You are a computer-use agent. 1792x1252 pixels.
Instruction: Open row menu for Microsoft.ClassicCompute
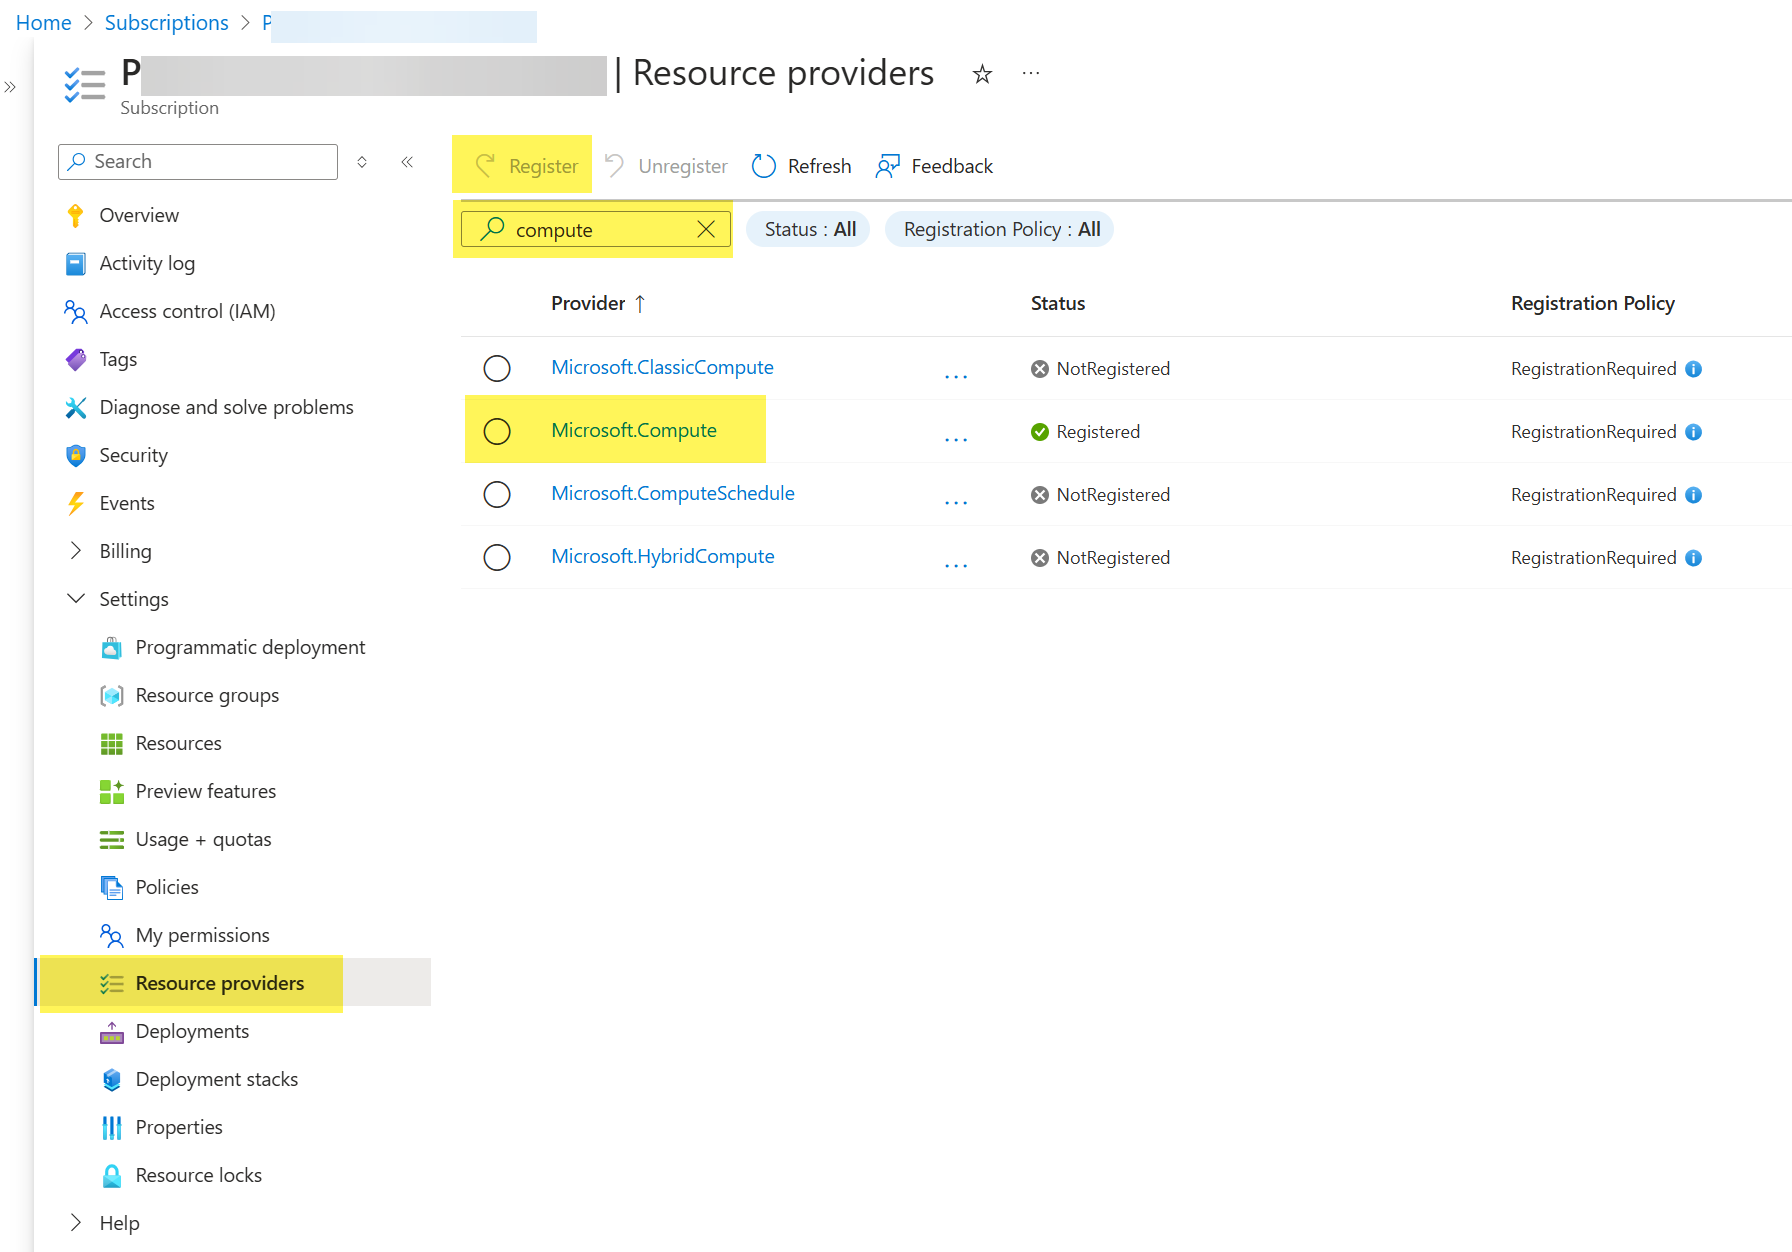coord(956,375)
